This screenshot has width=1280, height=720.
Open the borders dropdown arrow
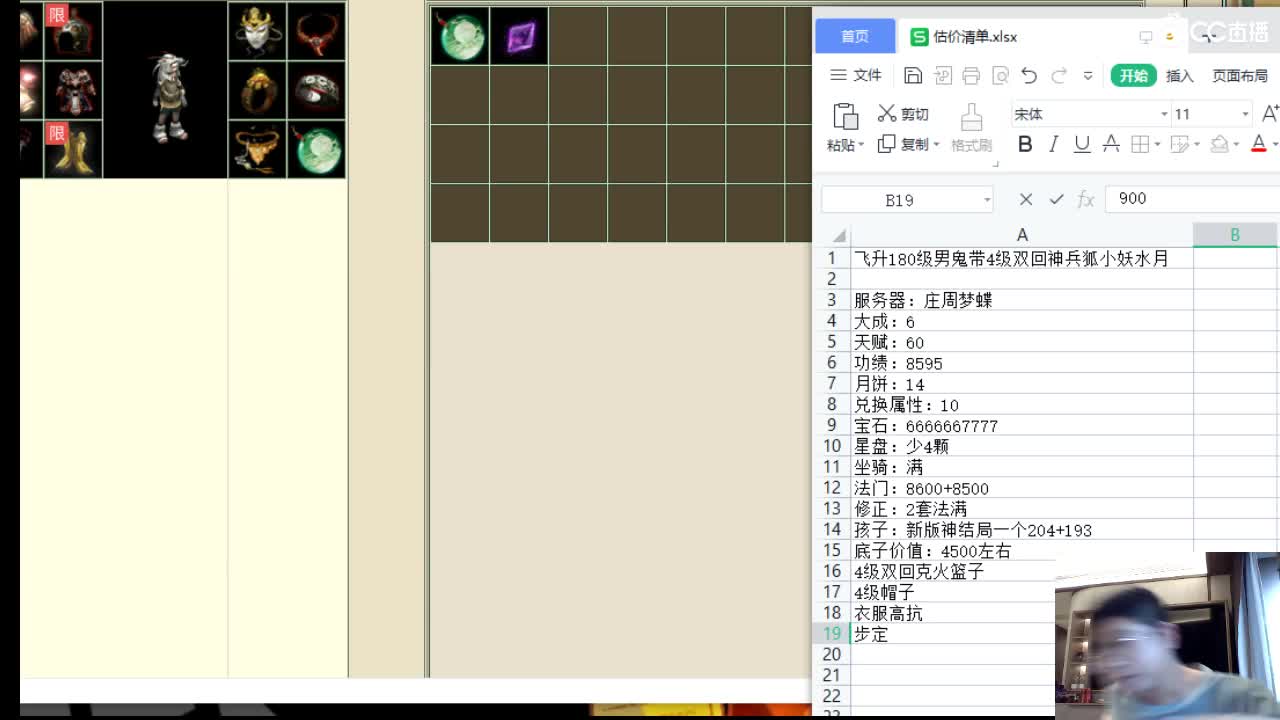click(1157, 145)
